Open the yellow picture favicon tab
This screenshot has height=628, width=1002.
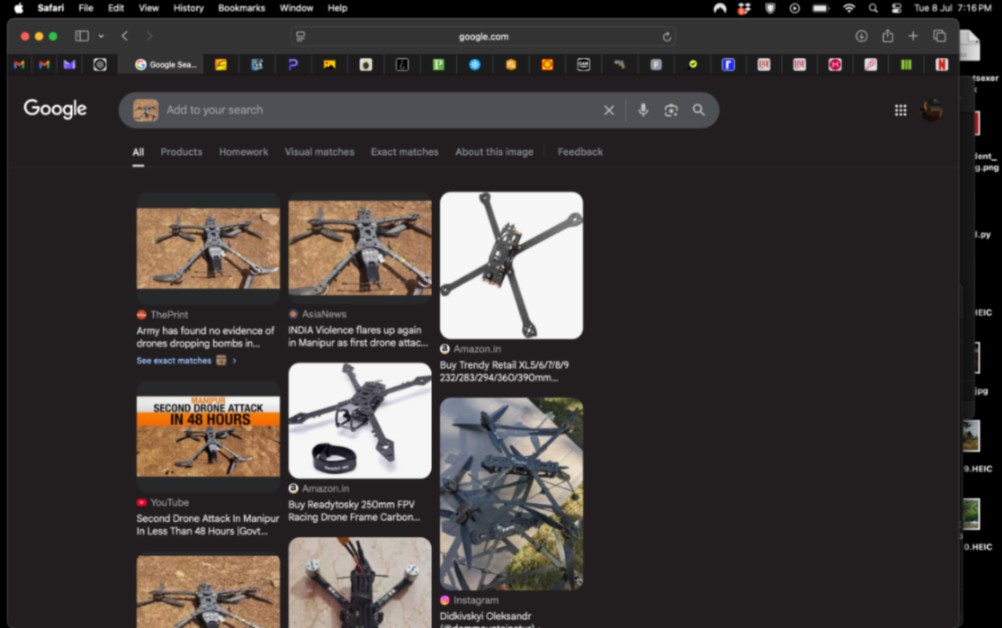click(x=330, y=65)
